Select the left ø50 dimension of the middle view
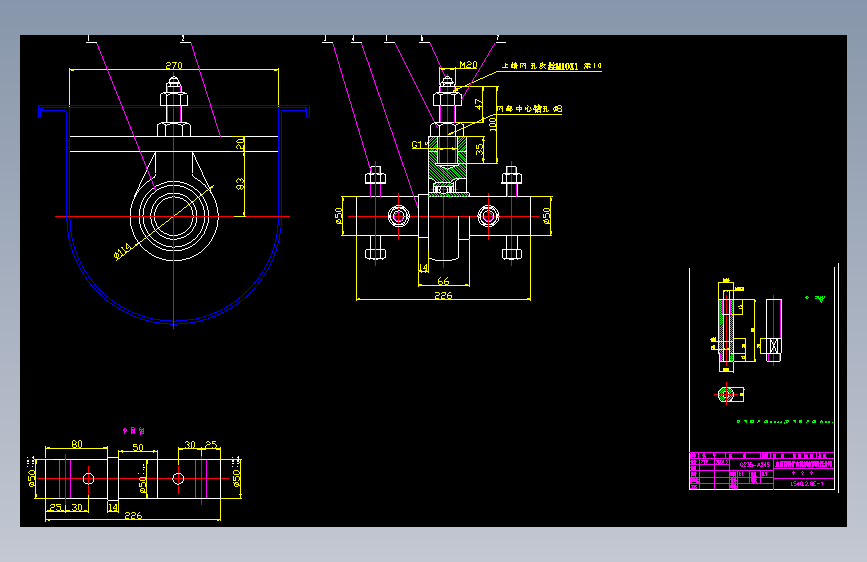 click(x=338, y=216)
